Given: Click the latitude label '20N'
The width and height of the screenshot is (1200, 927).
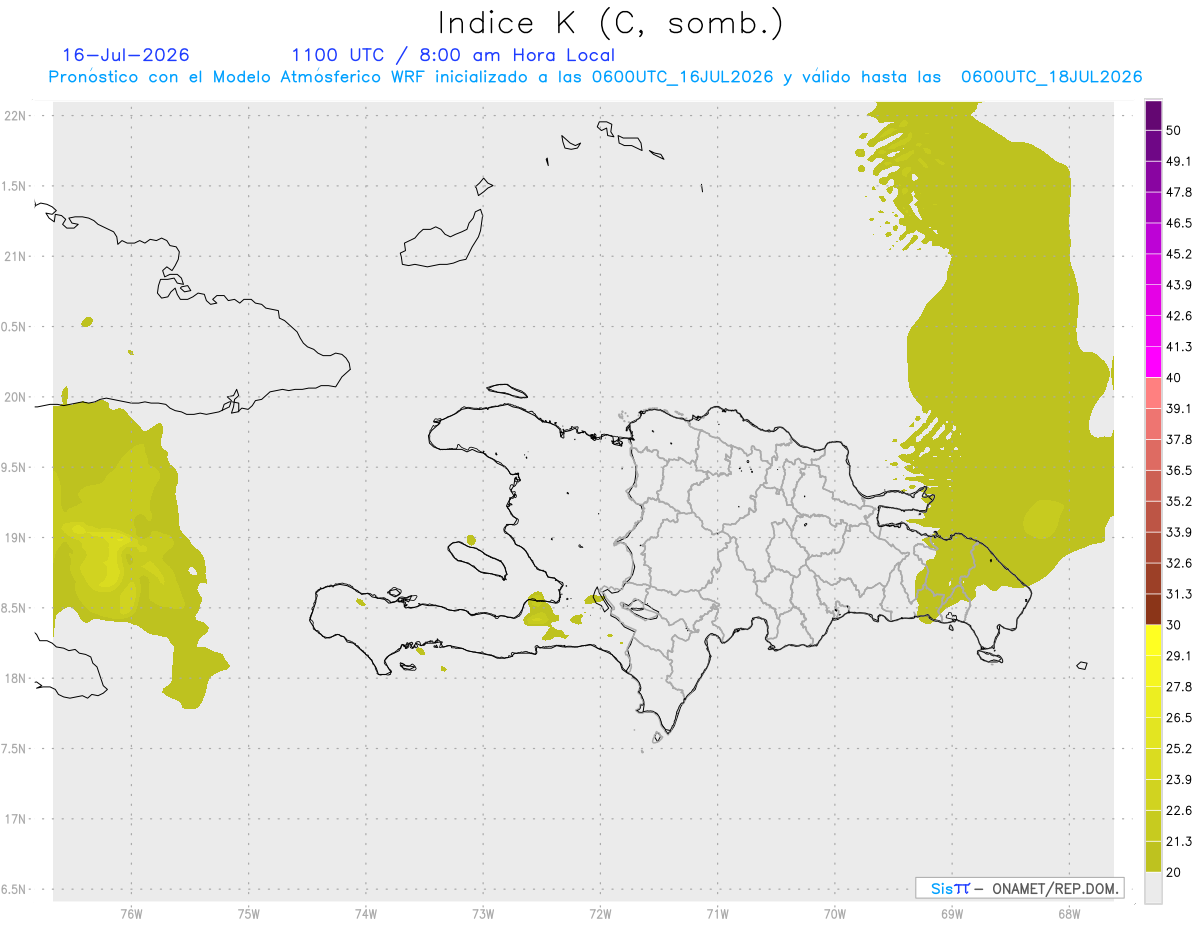Looking at the screenshot, I should pyautogui.click(x=15, y=397).
